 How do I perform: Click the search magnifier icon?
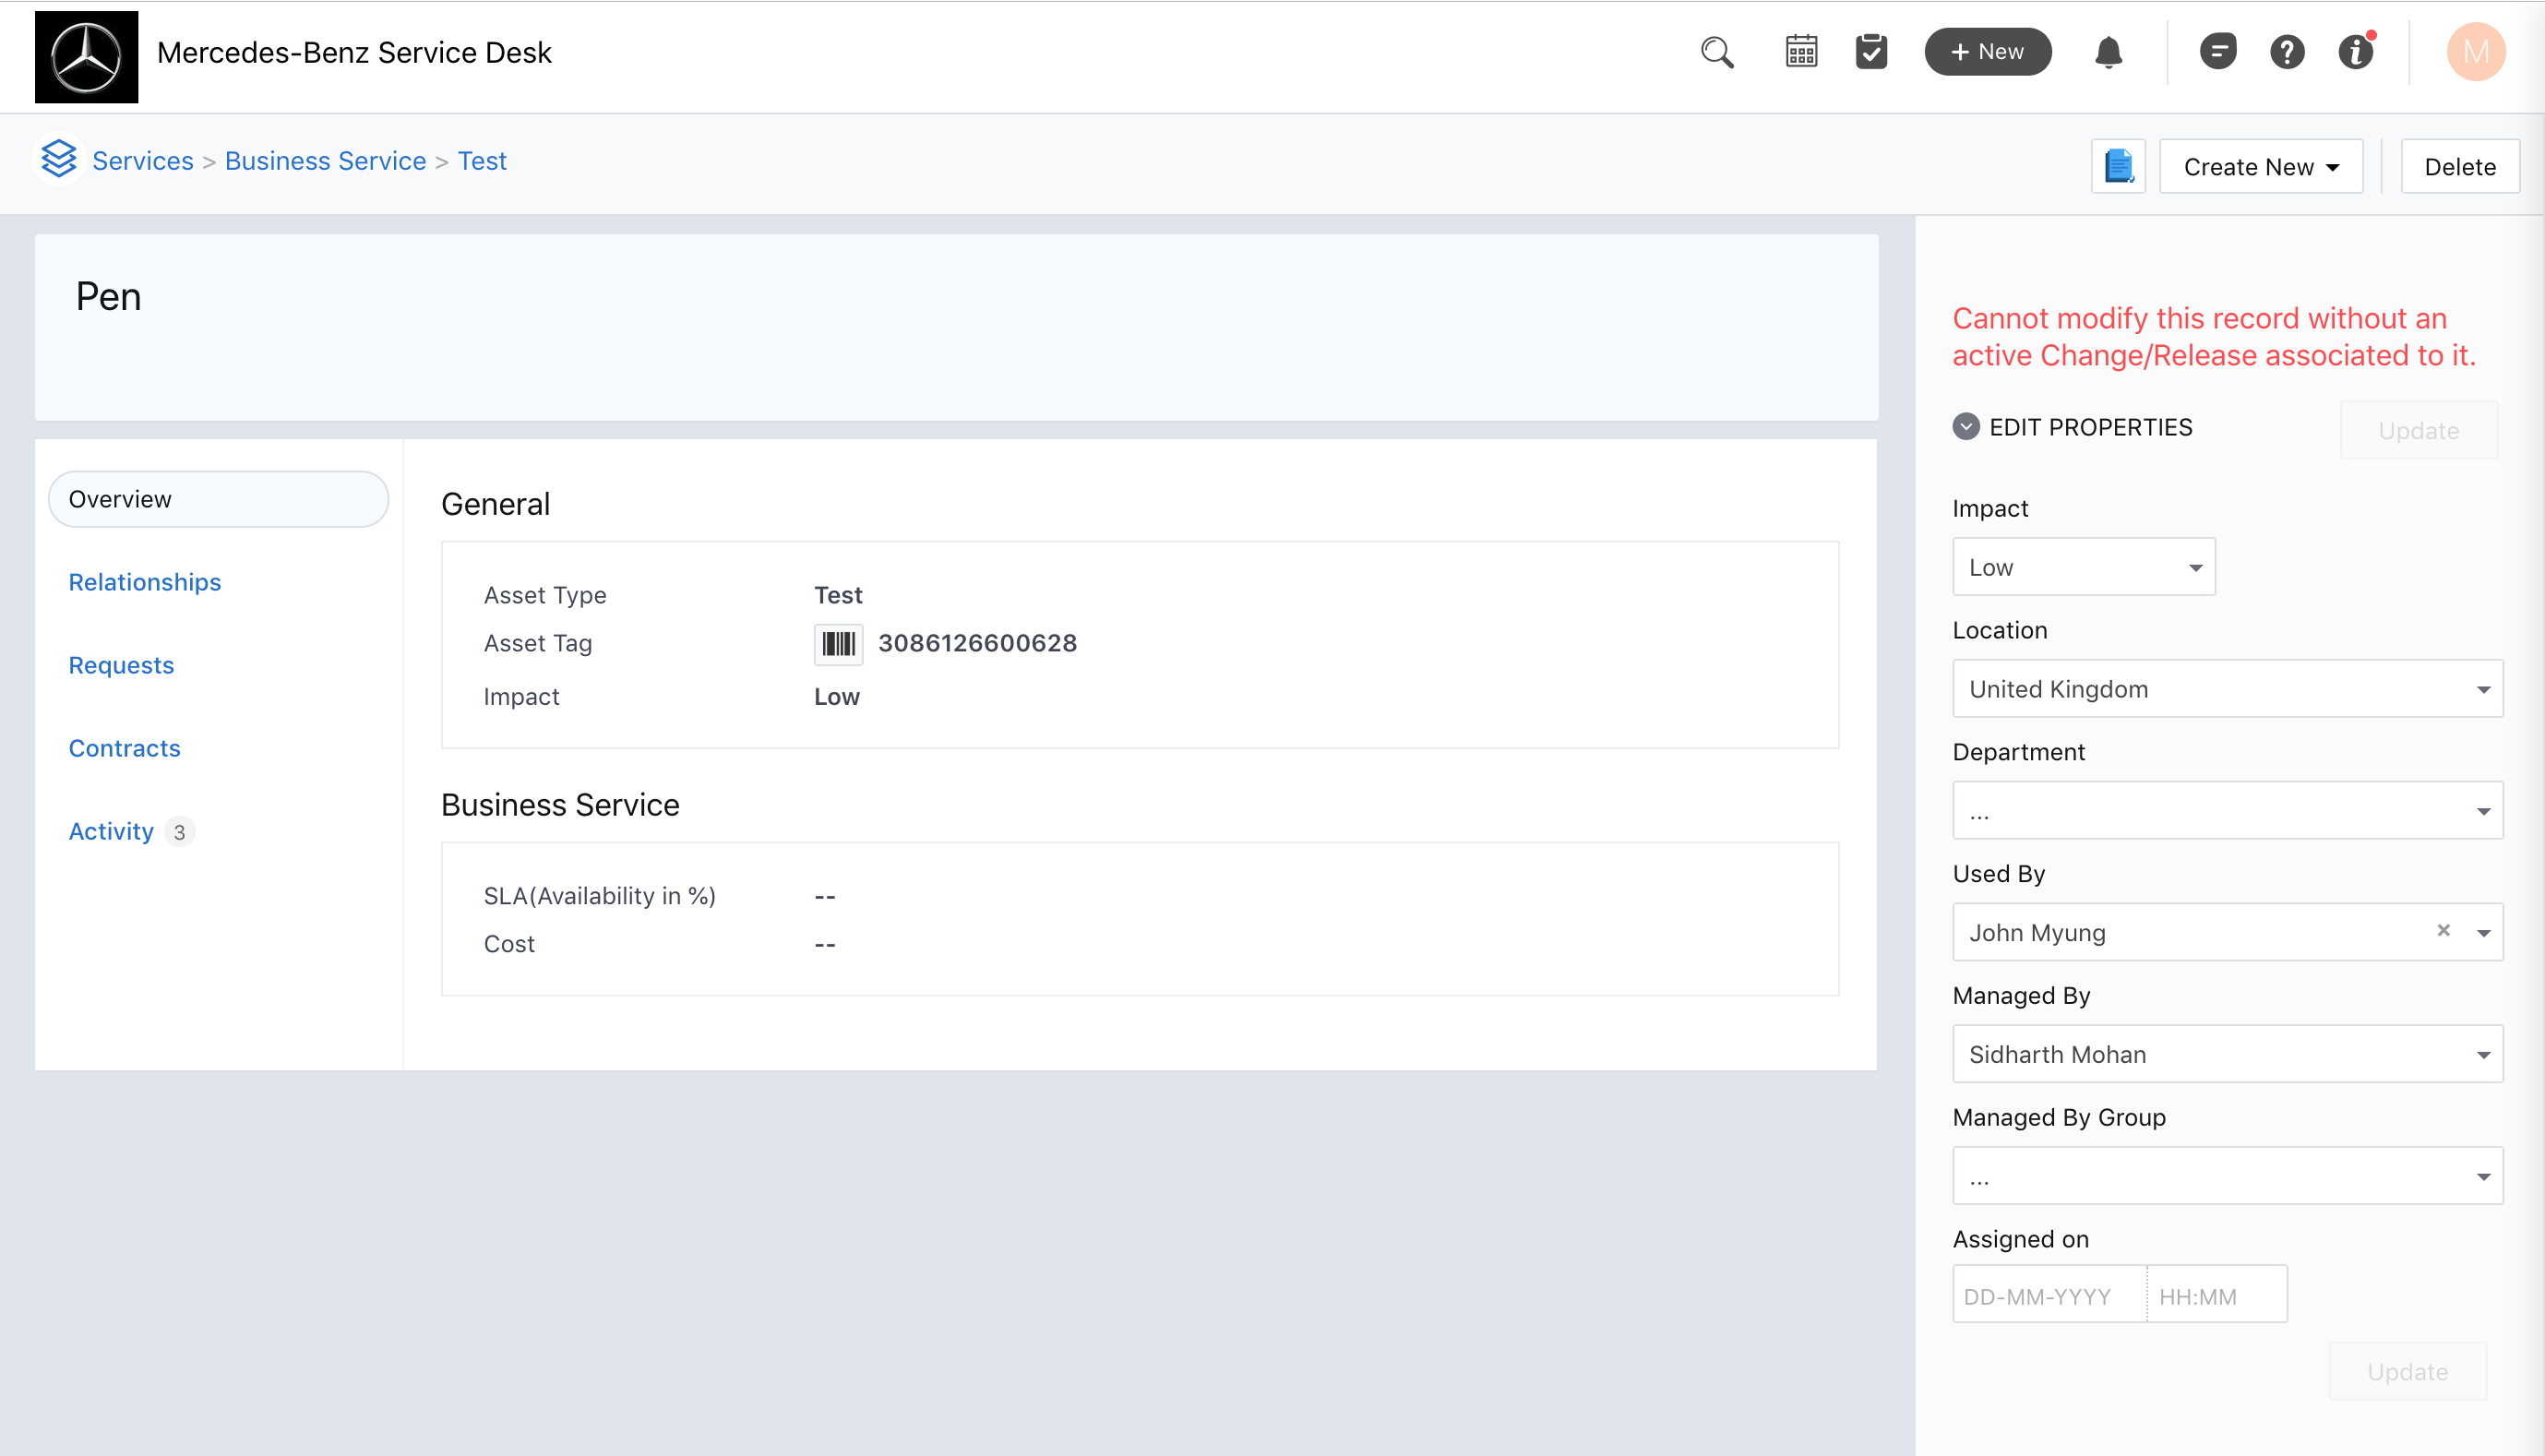(x=1716, y=52)
